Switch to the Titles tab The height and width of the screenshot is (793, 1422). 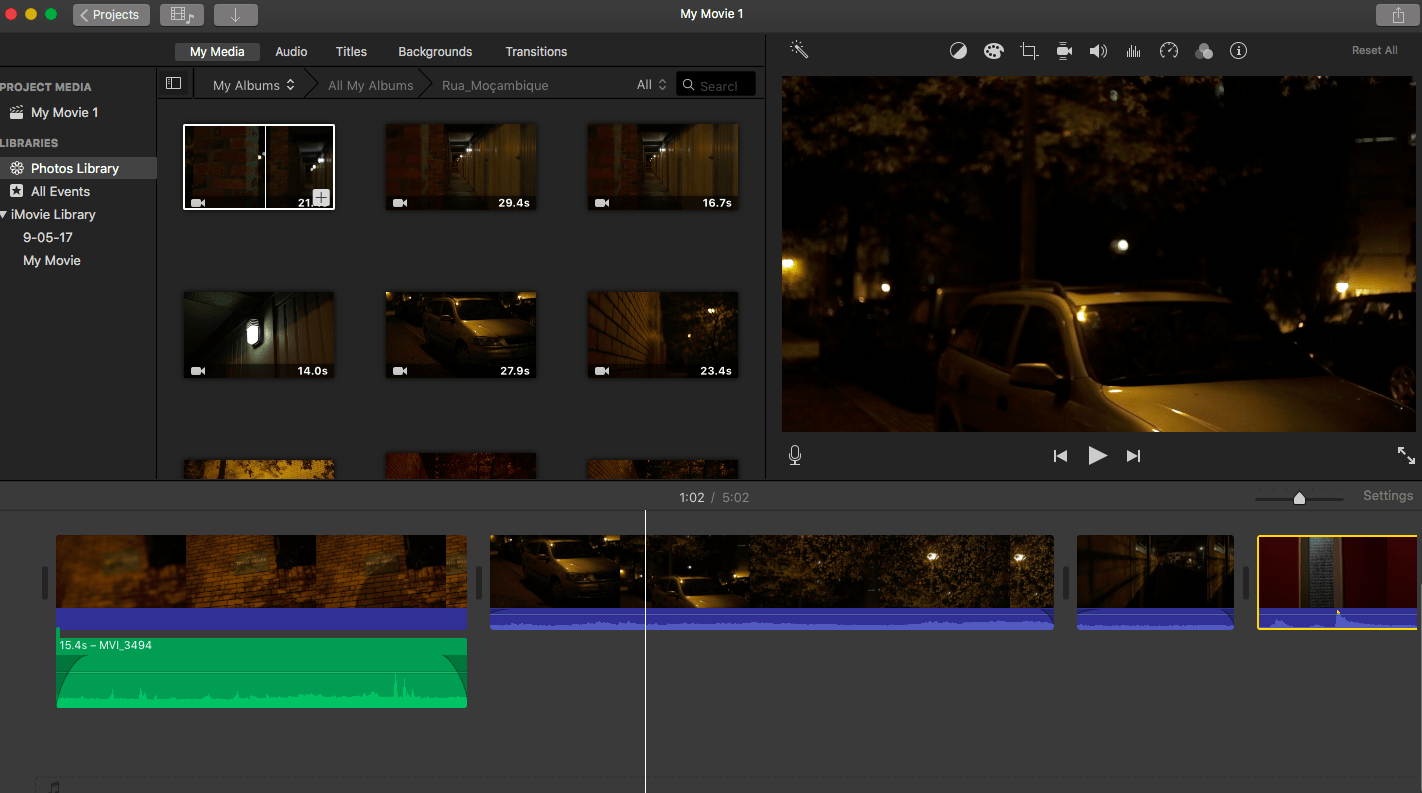[351, 52]
